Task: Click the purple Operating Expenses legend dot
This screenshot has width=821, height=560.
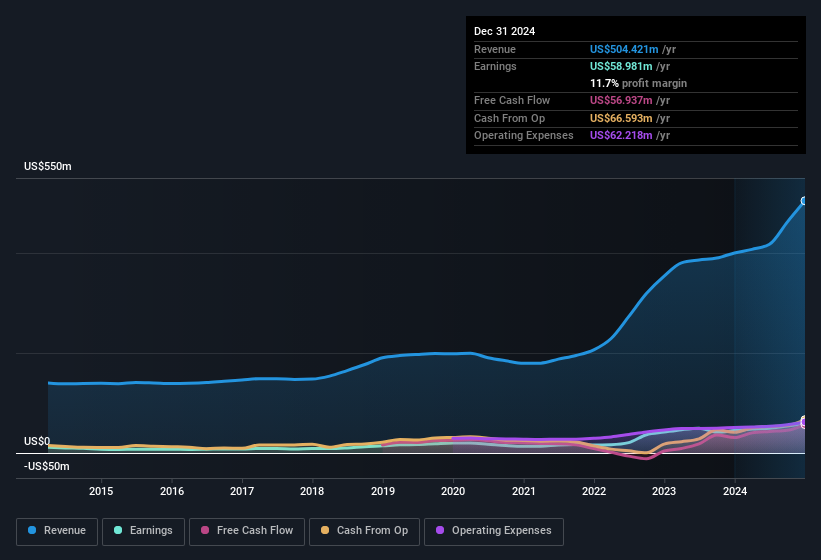Action: (x=440, y=530)
